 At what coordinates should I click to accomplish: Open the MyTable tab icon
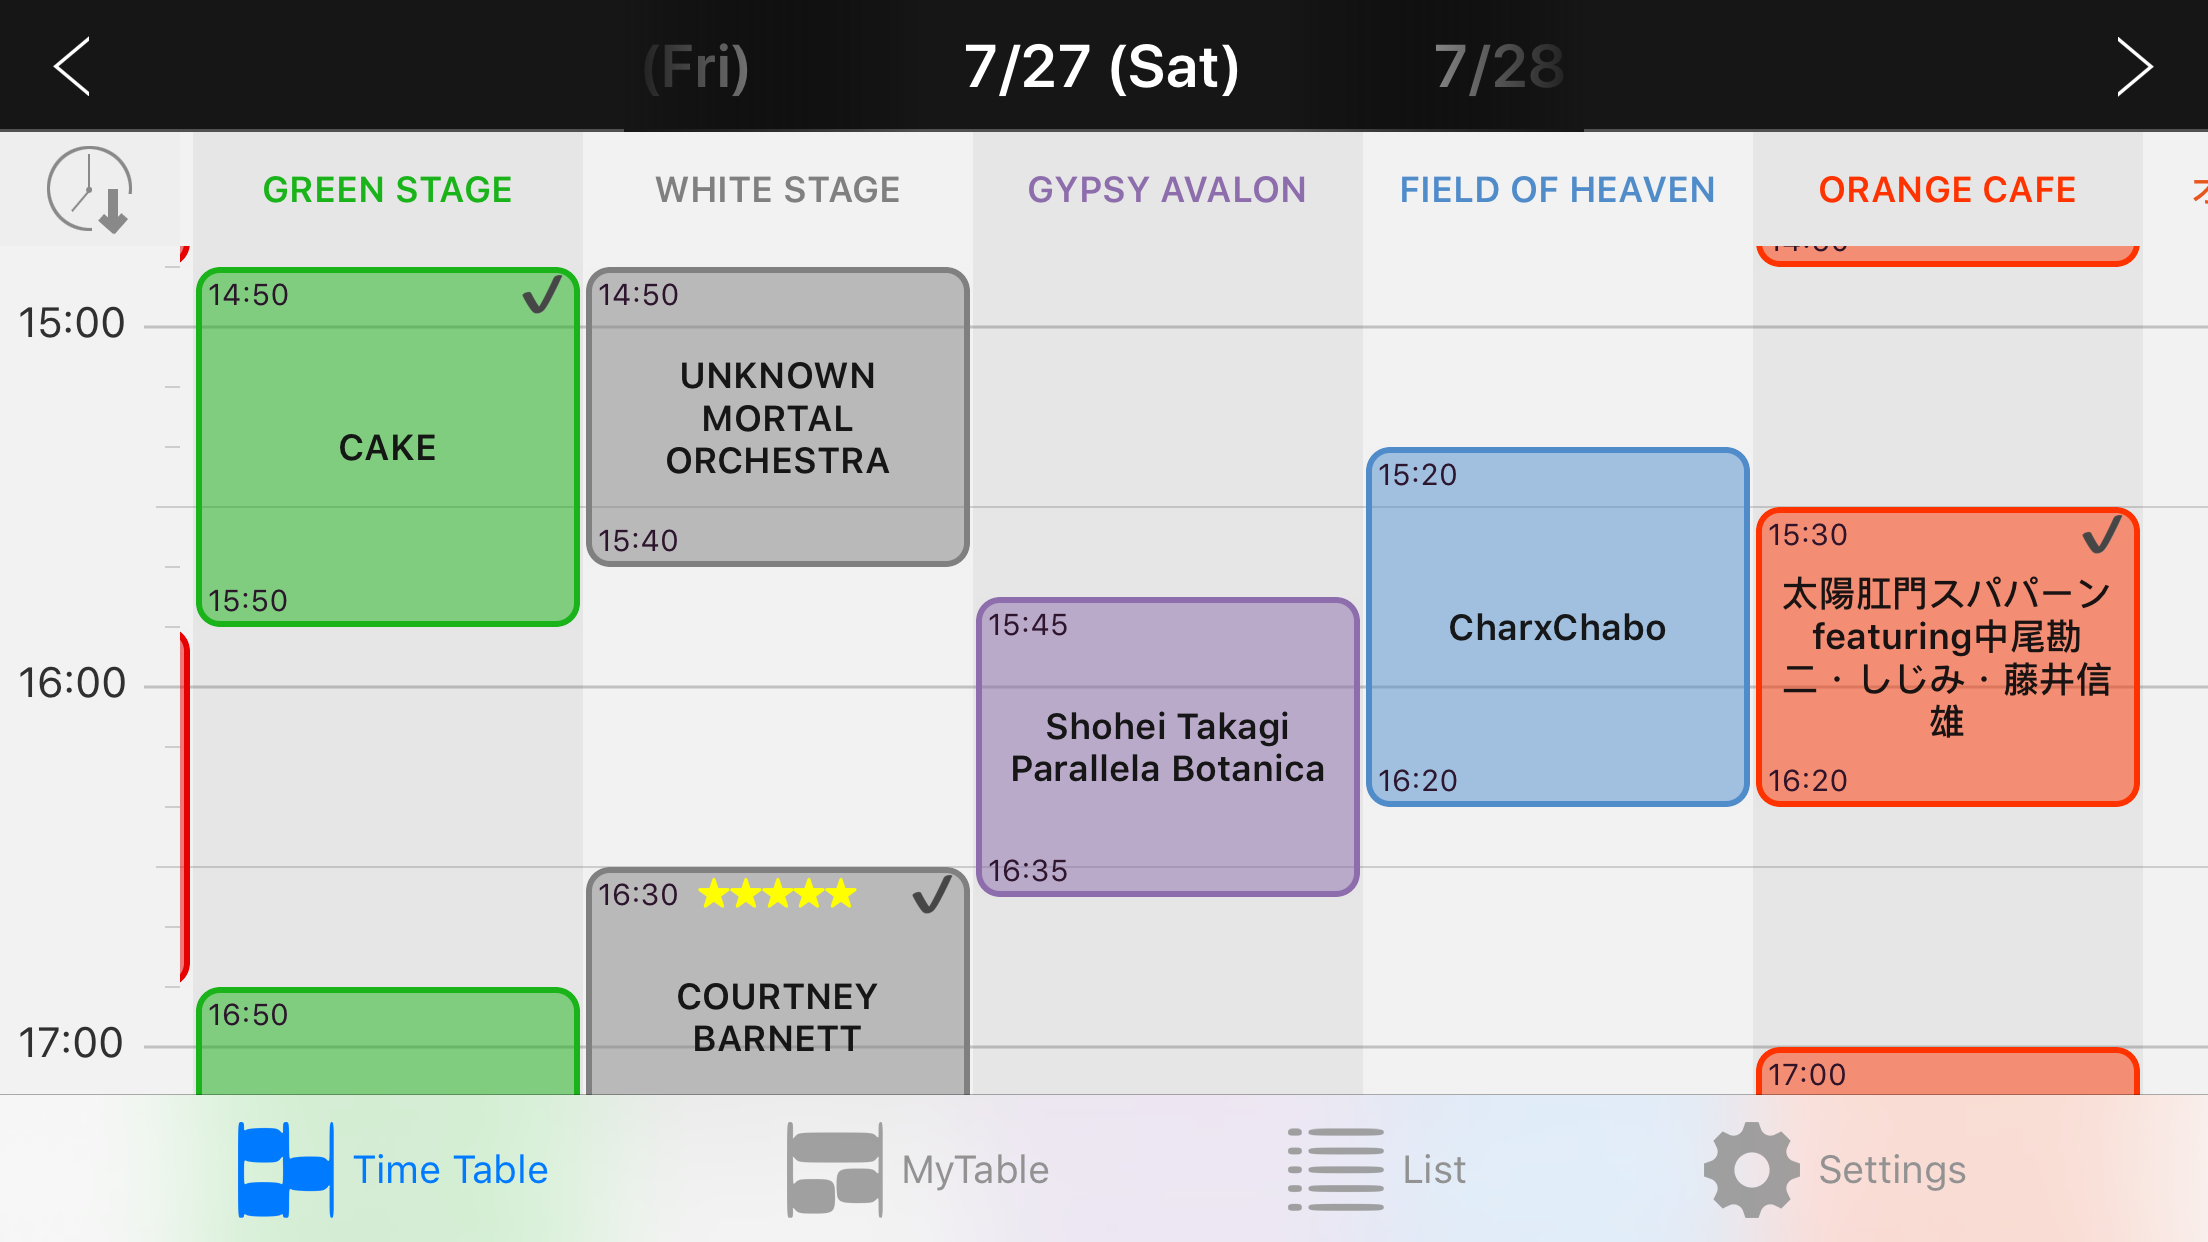click(x=834, y=1169)
